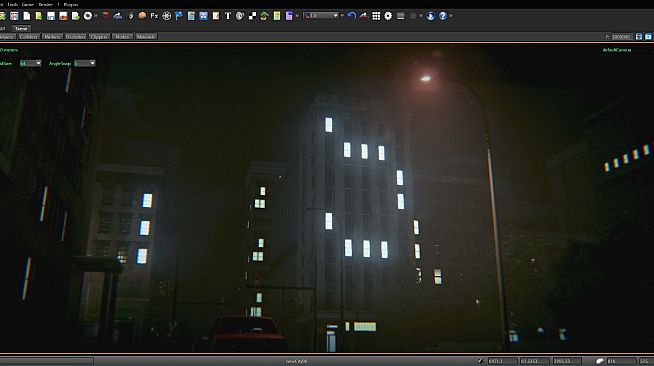The width and height of the screenshot is (654, 366).
Task: Click the far-plane value input field
Action: coord(621,37)
